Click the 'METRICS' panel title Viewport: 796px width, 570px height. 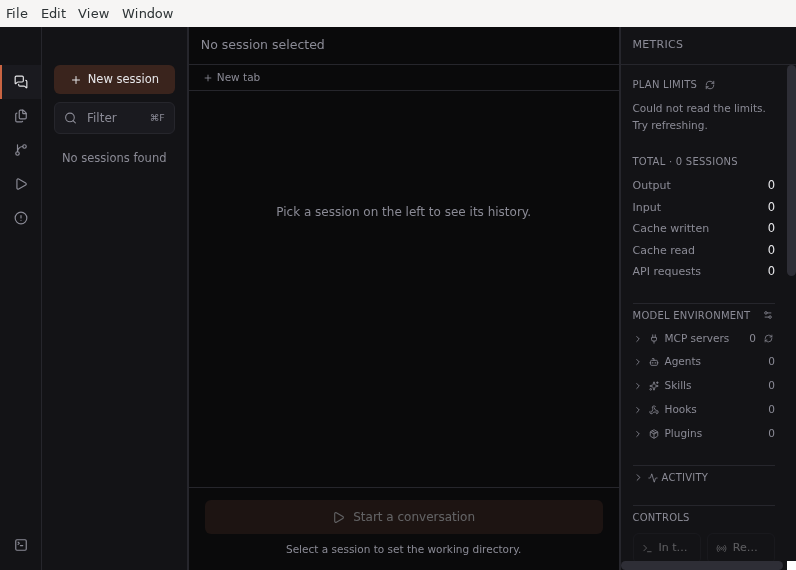click(x=657, y=44)
